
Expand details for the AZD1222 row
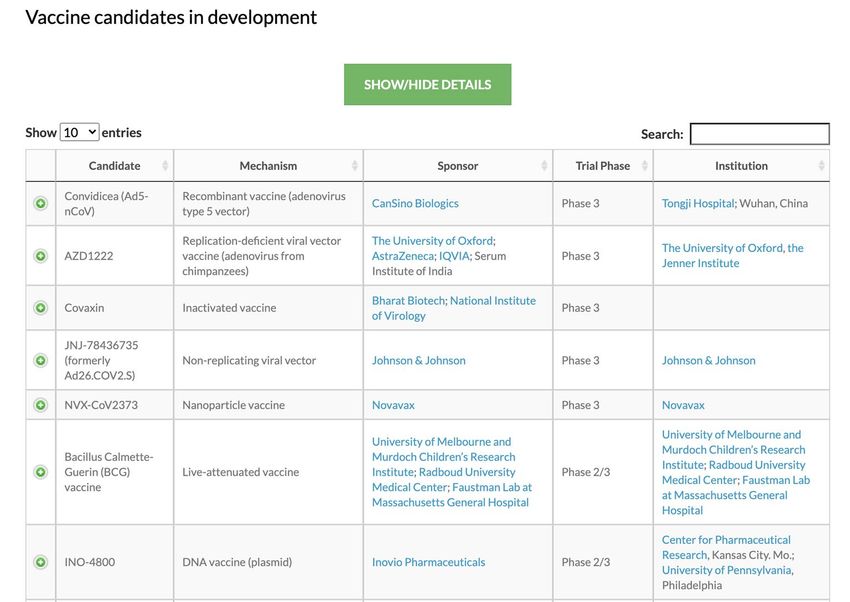point(41,256)
